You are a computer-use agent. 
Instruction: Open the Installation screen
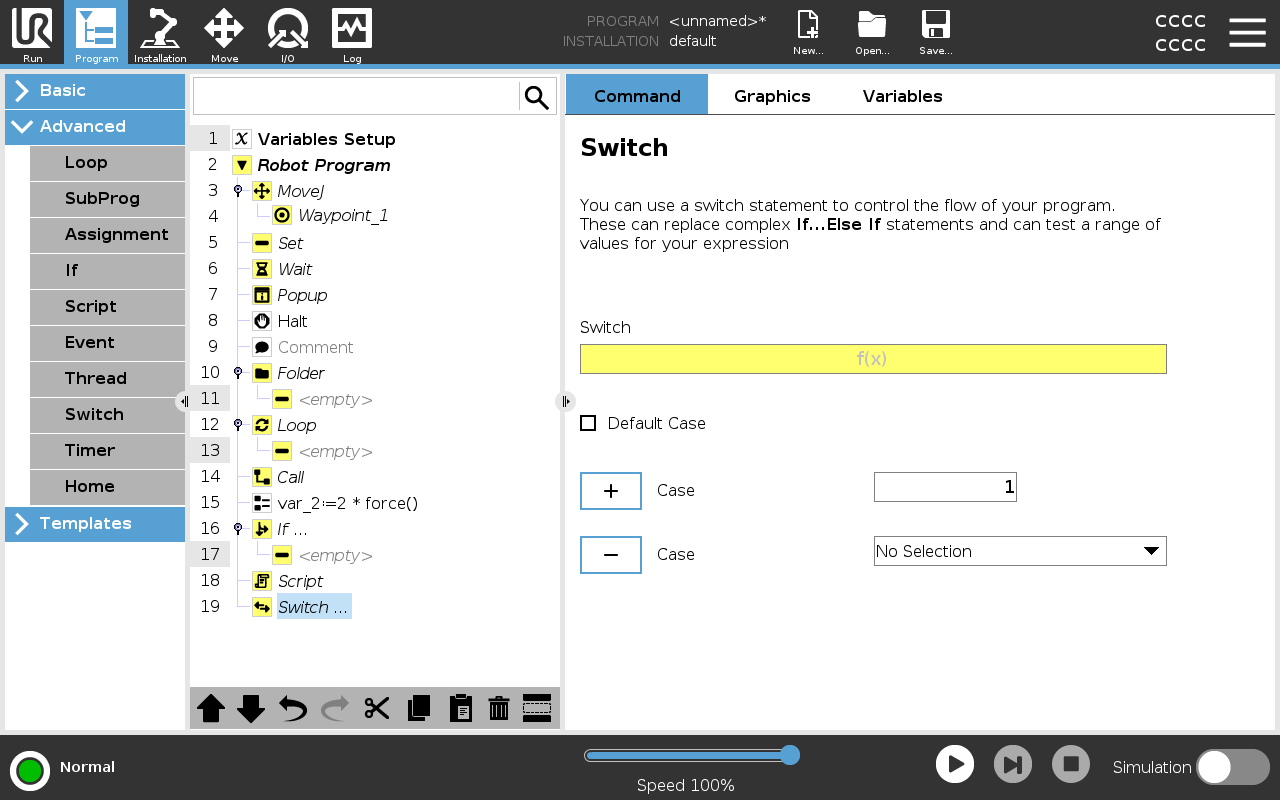tap(160, 32)
